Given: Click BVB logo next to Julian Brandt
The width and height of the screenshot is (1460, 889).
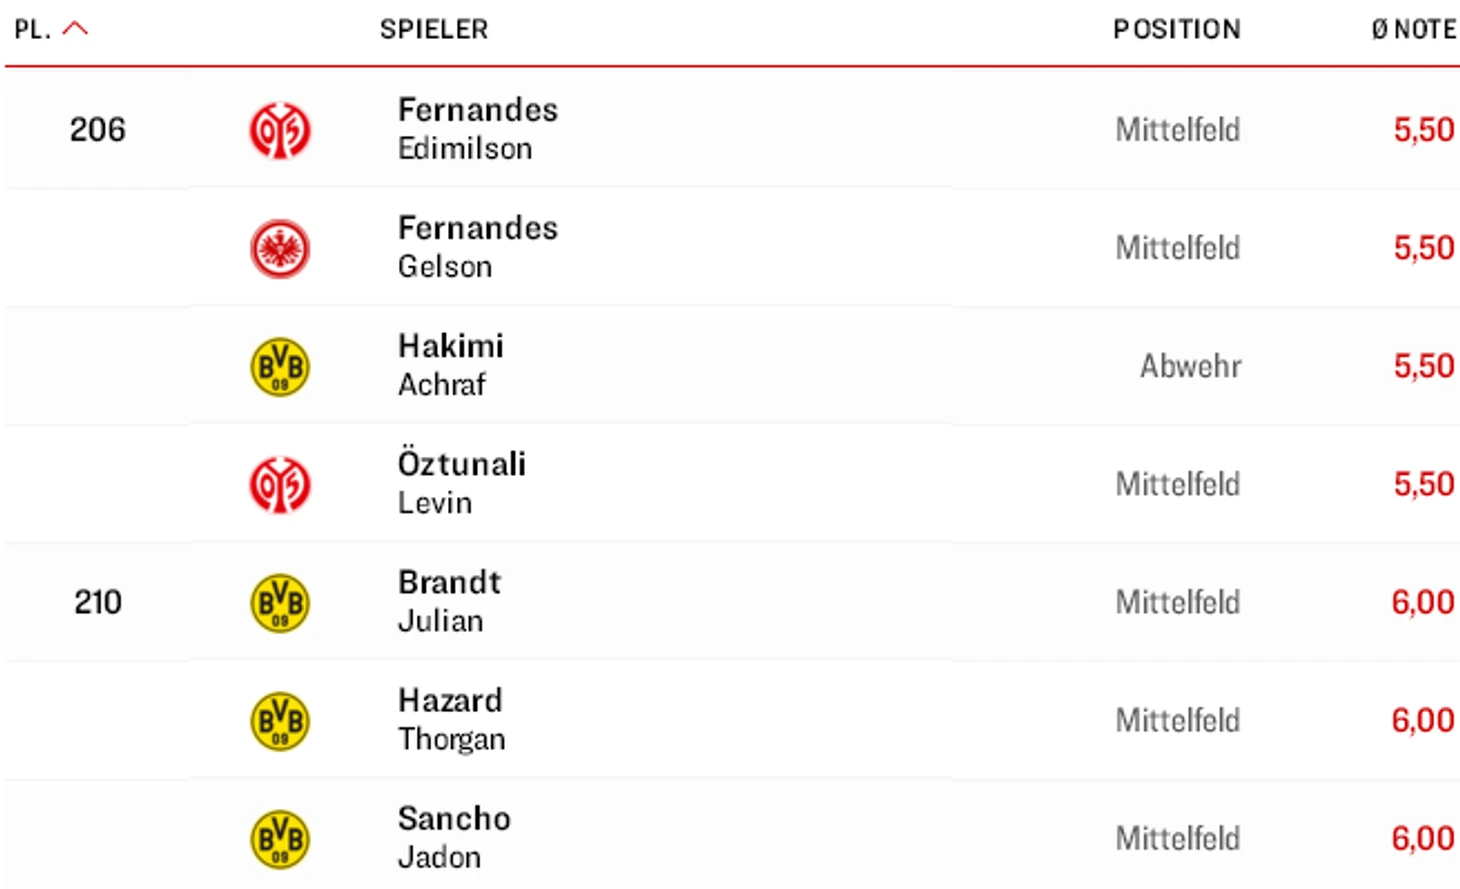Looking at the screenshot, I should [280, 603].
